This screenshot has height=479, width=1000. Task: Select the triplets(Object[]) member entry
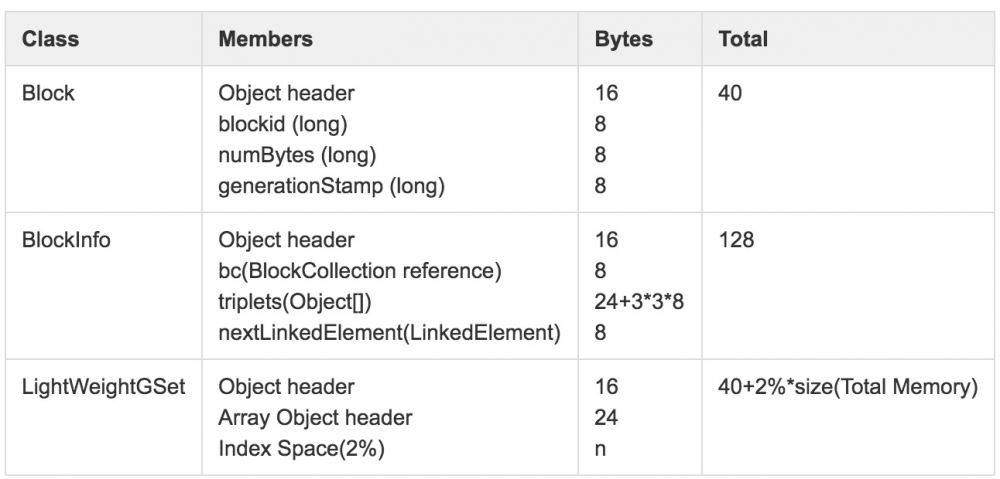pyautogui.click(x=300, y=301)
